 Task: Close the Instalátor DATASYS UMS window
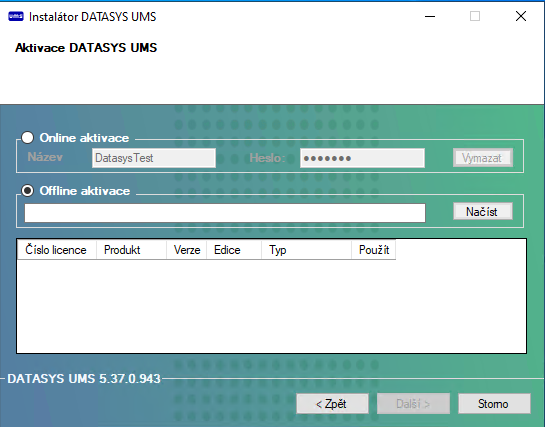point(521,16)
